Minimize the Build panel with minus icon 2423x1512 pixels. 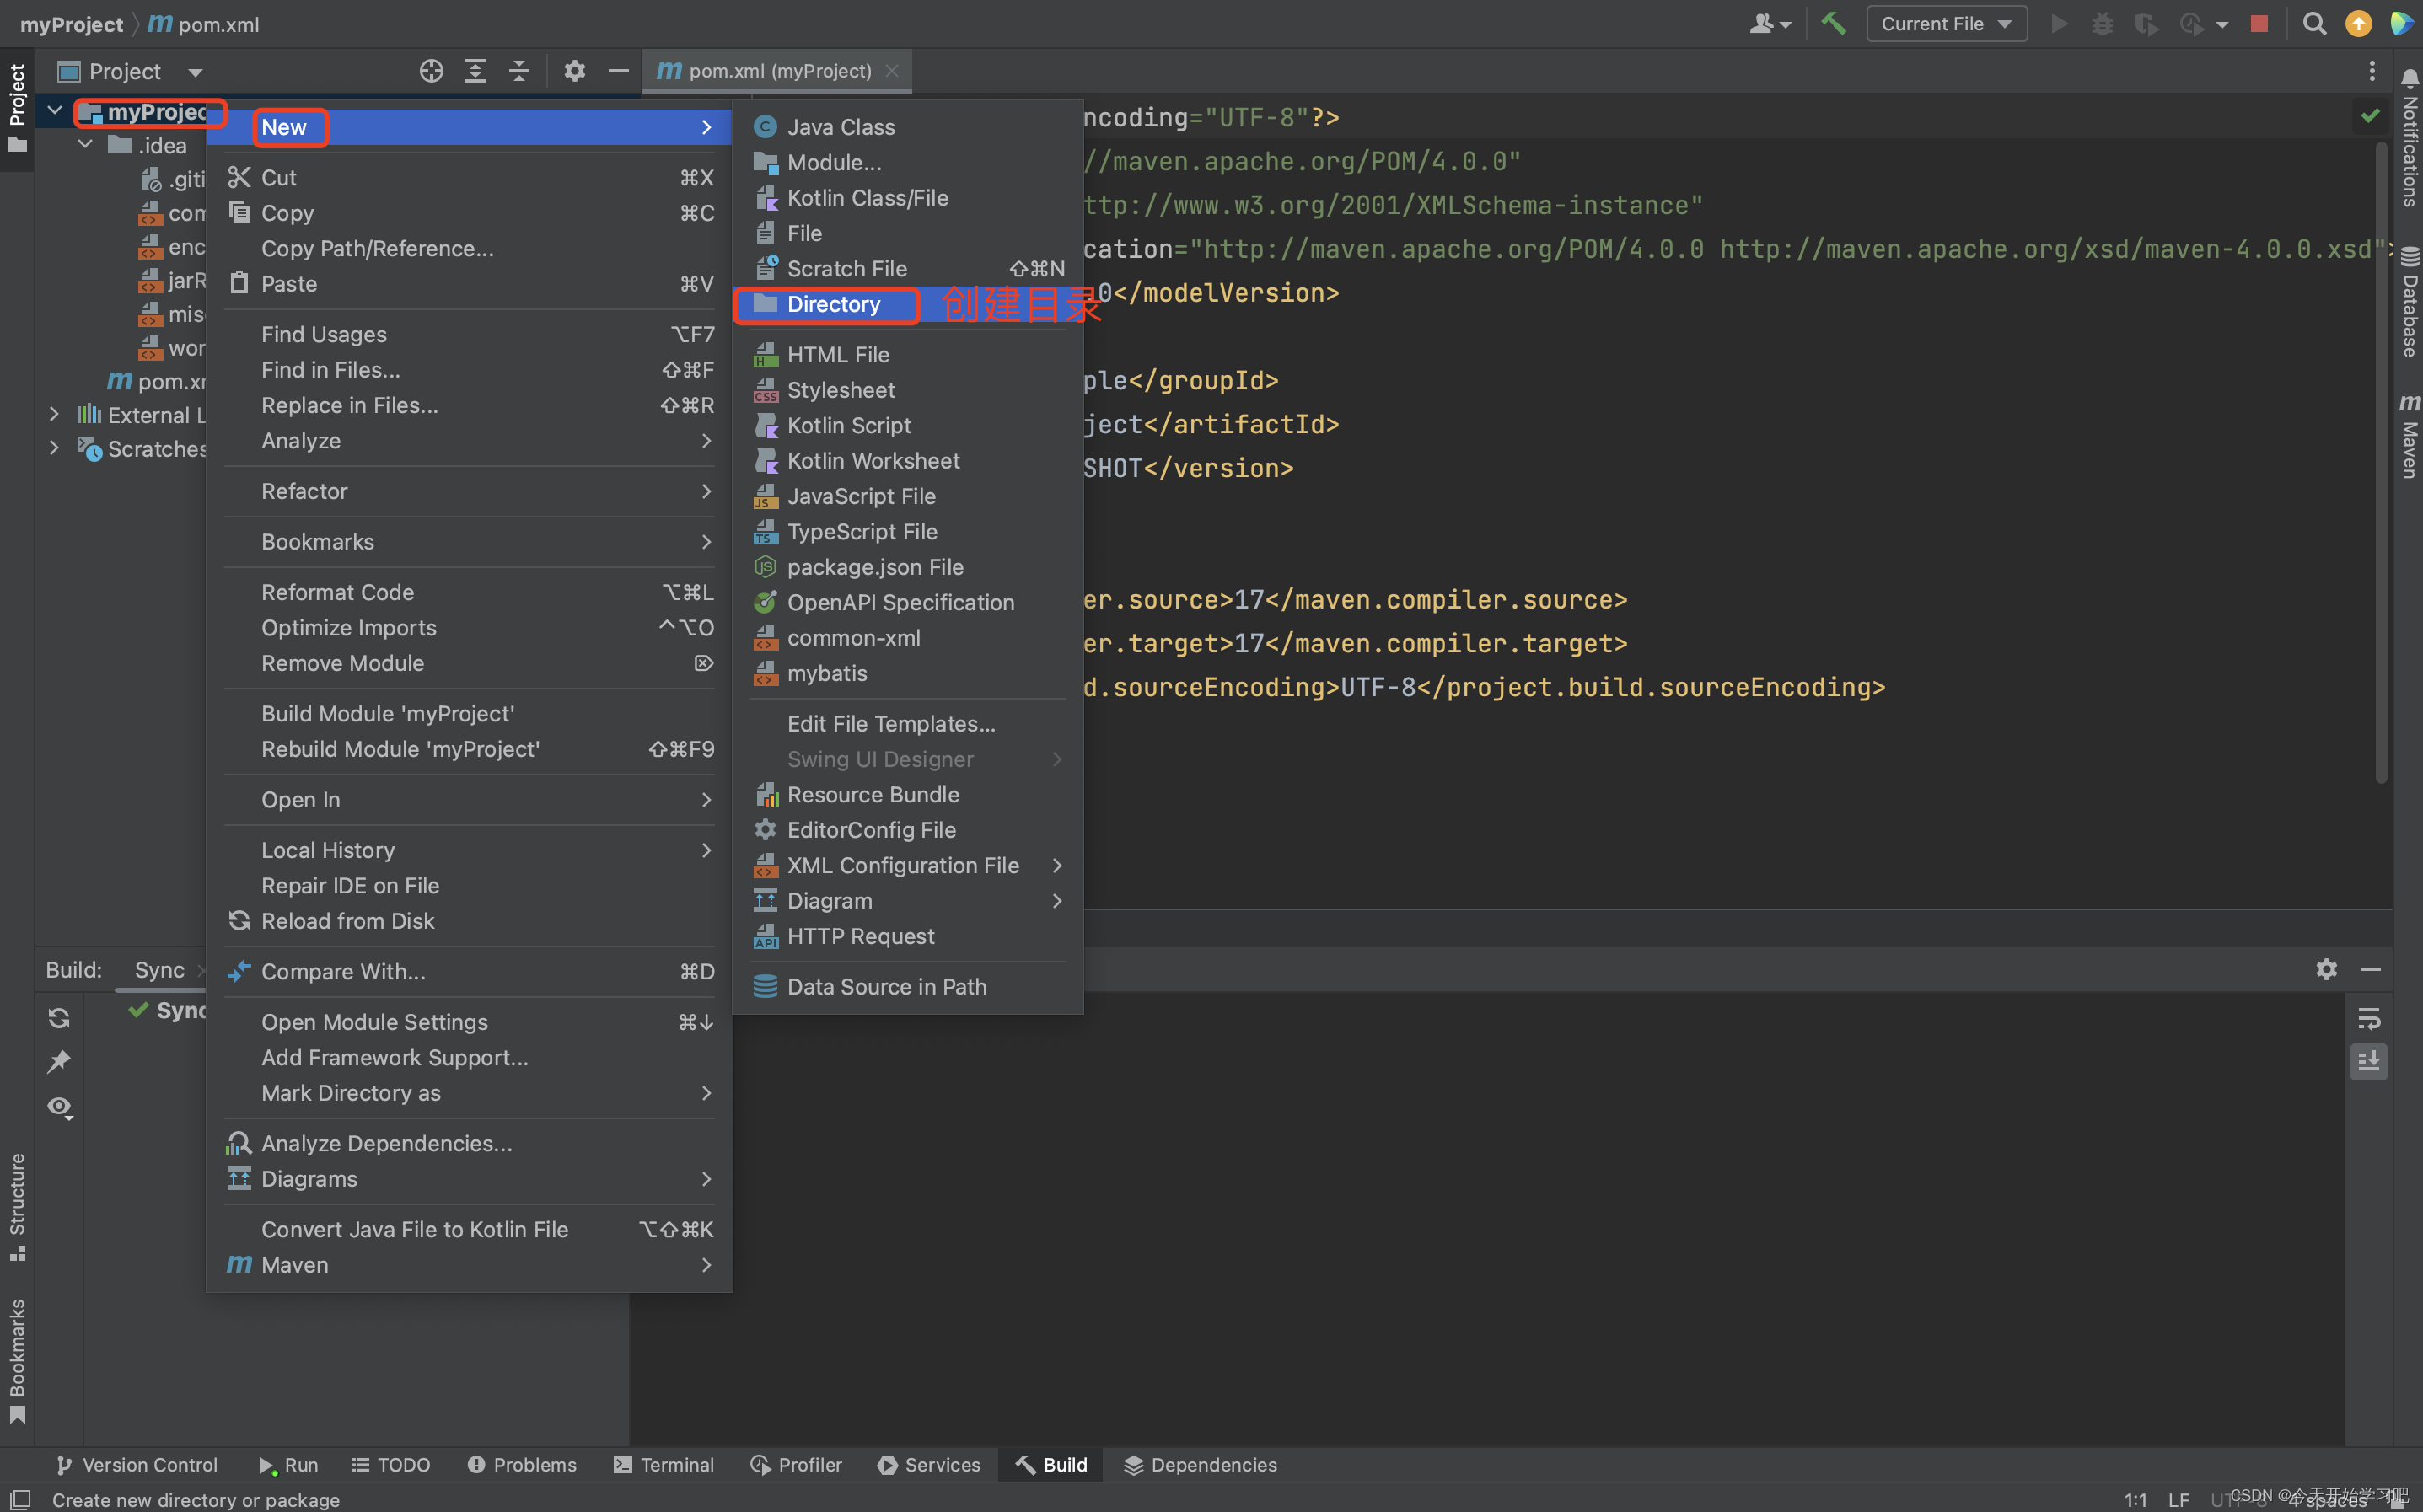point(2370,969)
